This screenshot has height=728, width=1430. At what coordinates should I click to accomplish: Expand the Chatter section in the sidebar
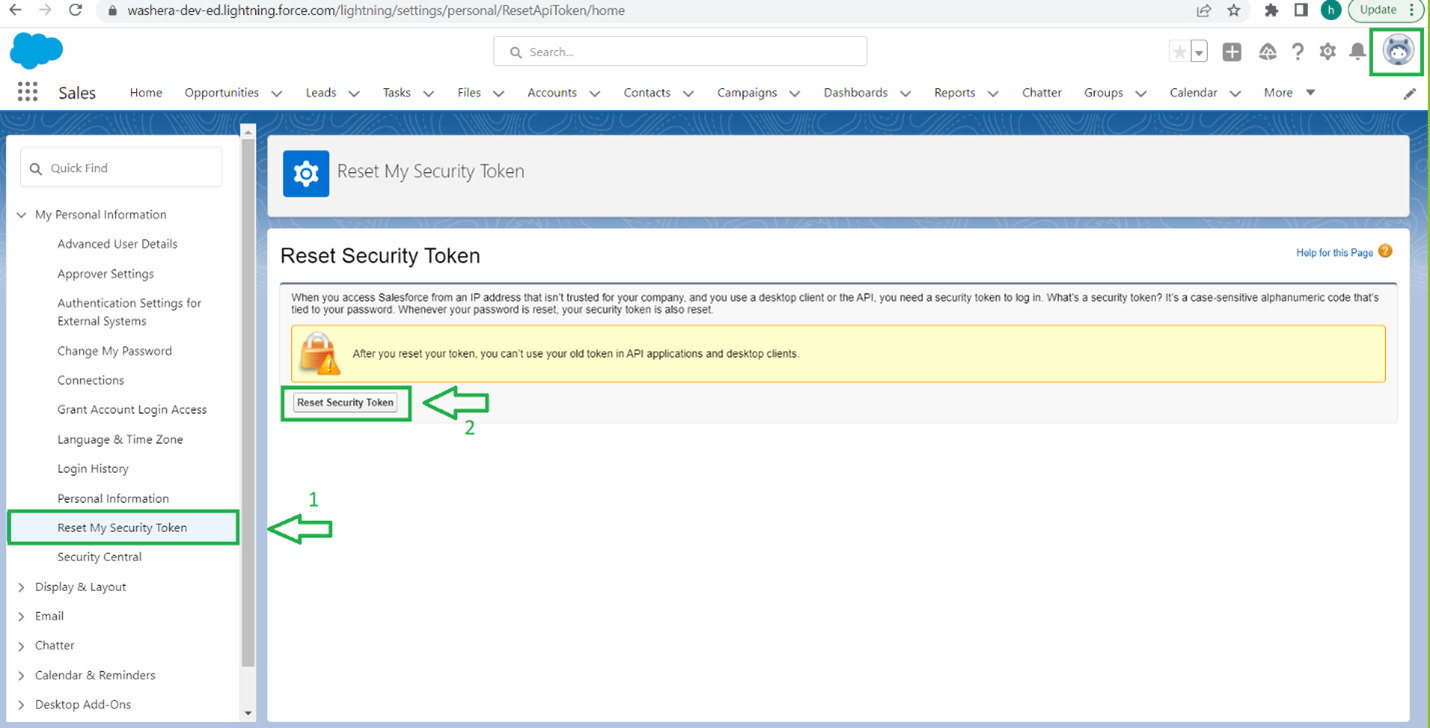pyautogui.click(x=22, y=646)
